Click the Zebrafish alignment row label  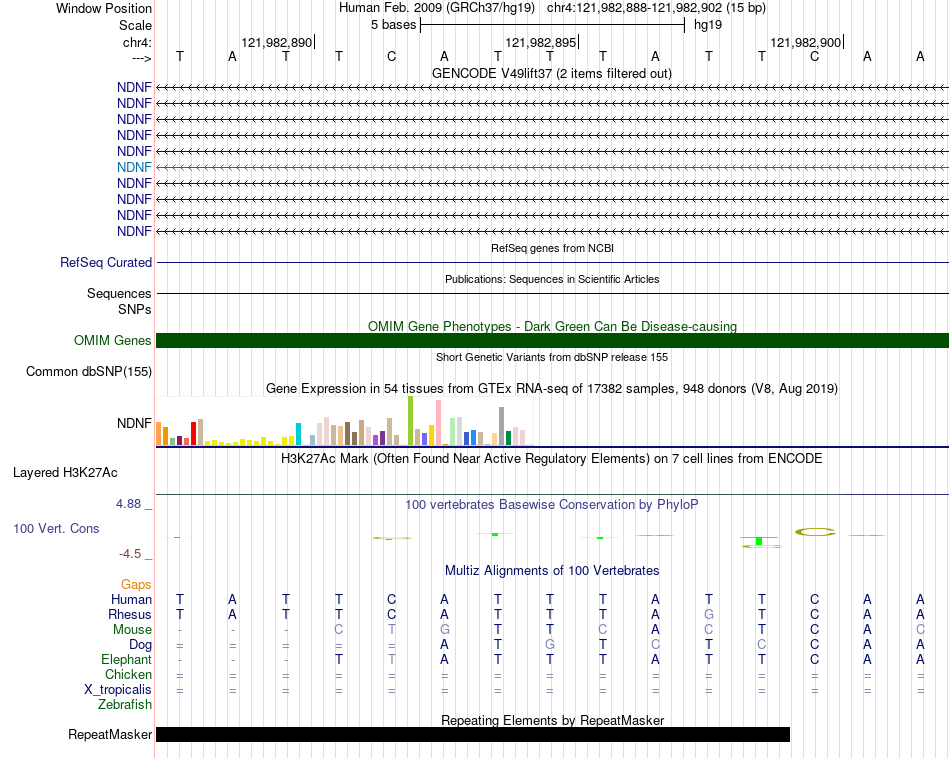(125, 705)
